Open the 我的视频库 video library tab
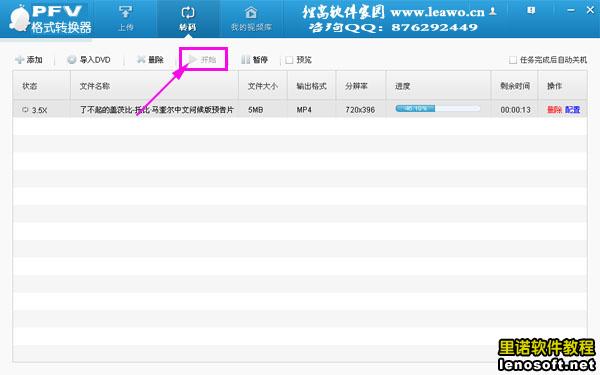This screenshot has height=375, width=600. tap(251, 18)
